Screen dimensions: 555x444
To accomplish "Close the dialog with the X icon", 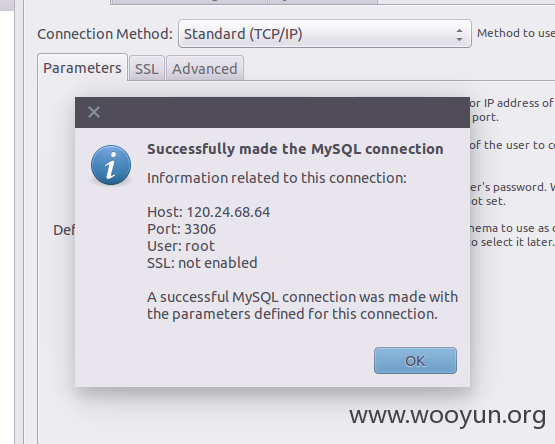I will pyautogui.click(x=94, y=112).
